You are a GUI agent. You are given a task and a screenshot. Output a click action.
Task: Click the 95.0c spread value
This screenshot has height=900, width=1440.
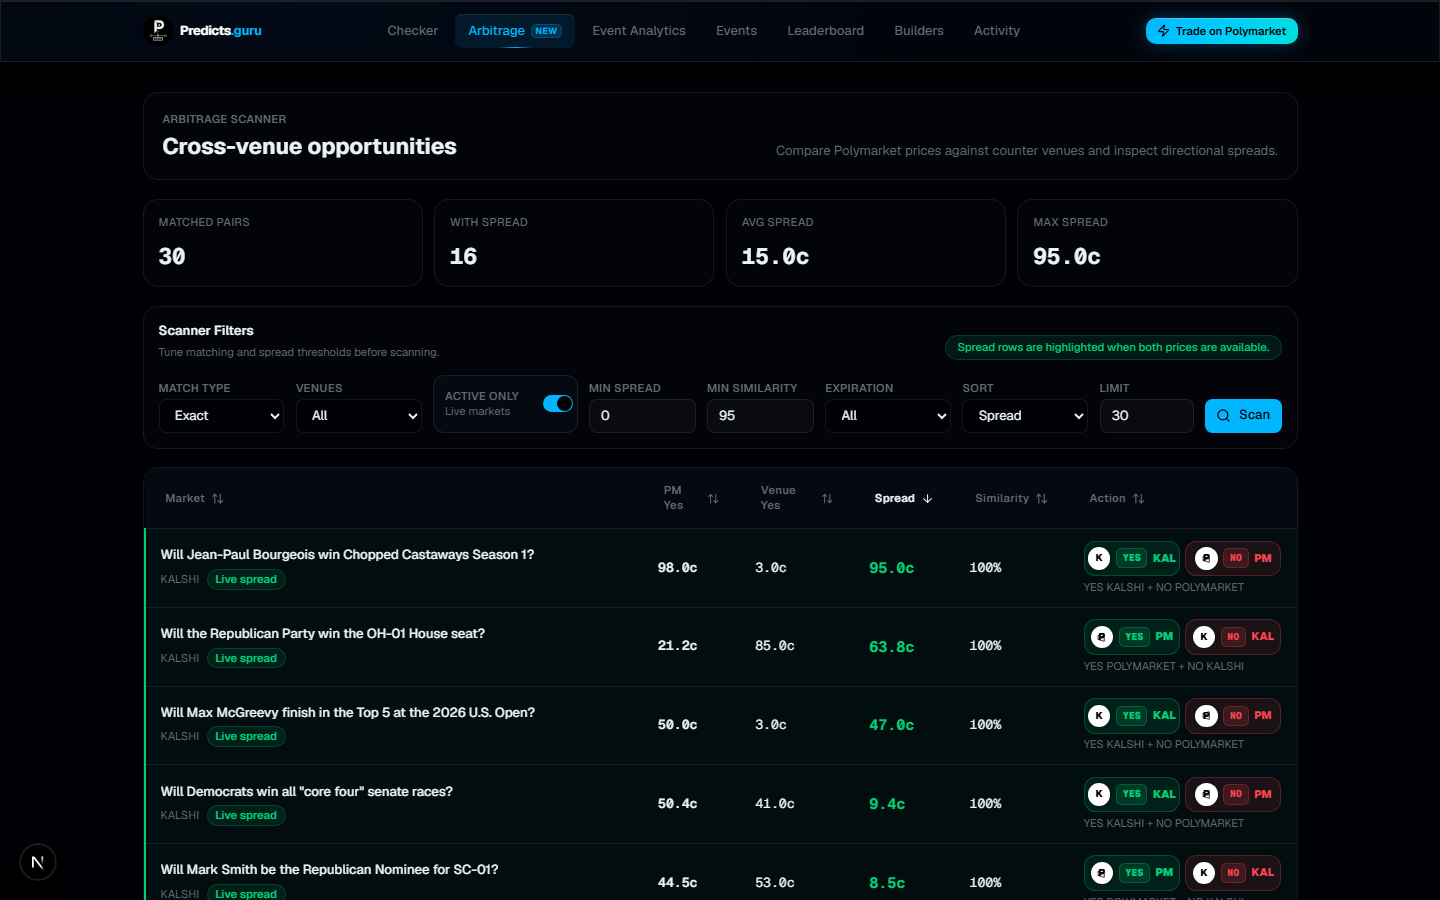pos(891,568)
